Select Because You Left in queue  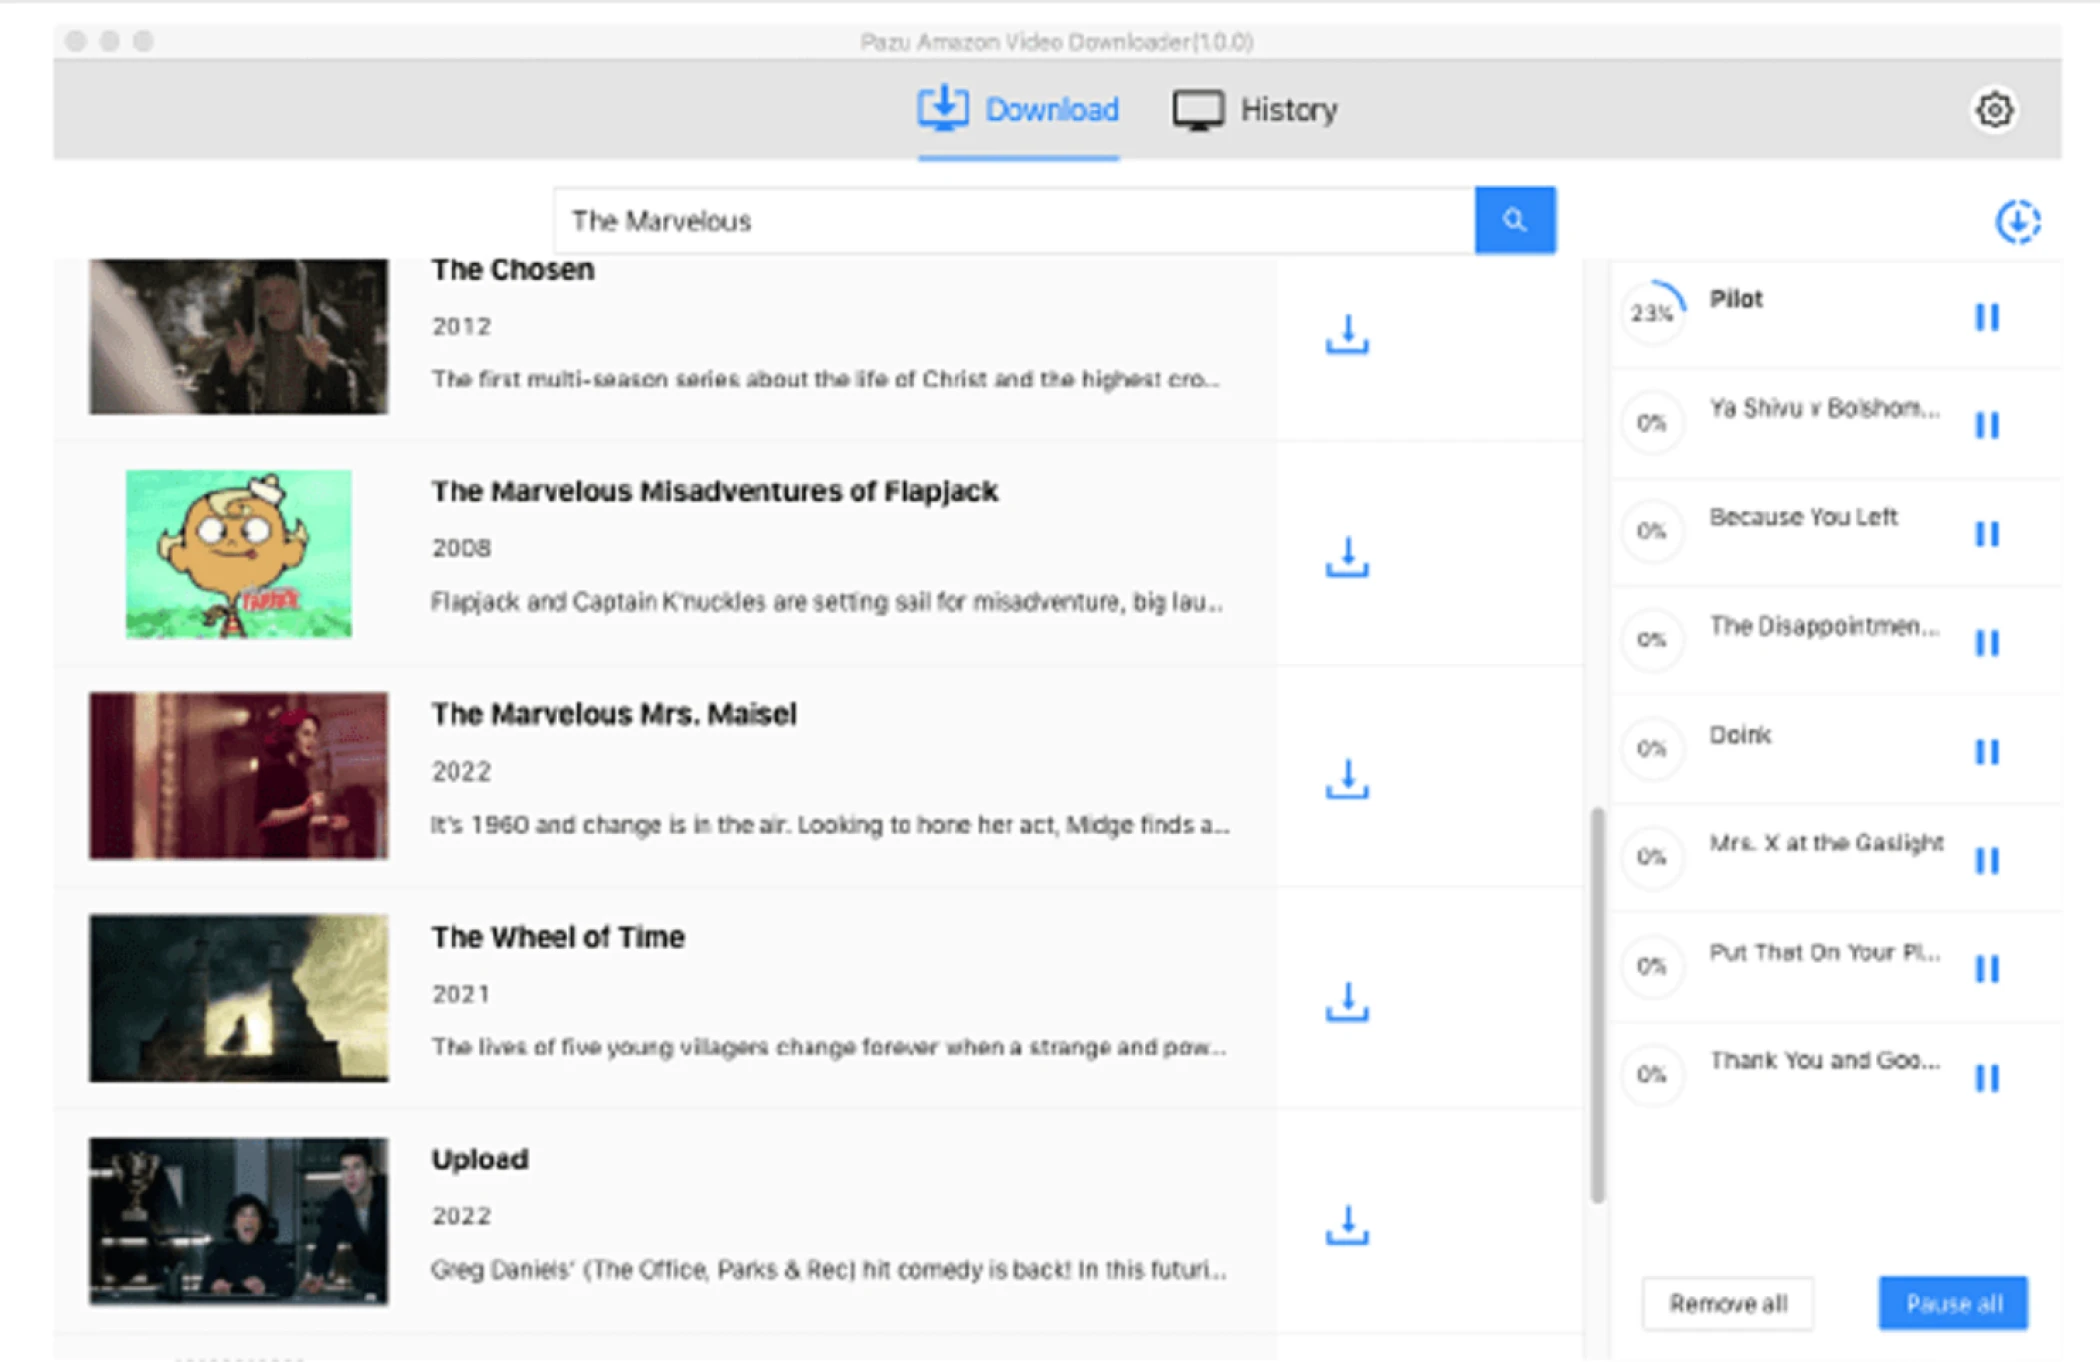tap(1803, 517)
